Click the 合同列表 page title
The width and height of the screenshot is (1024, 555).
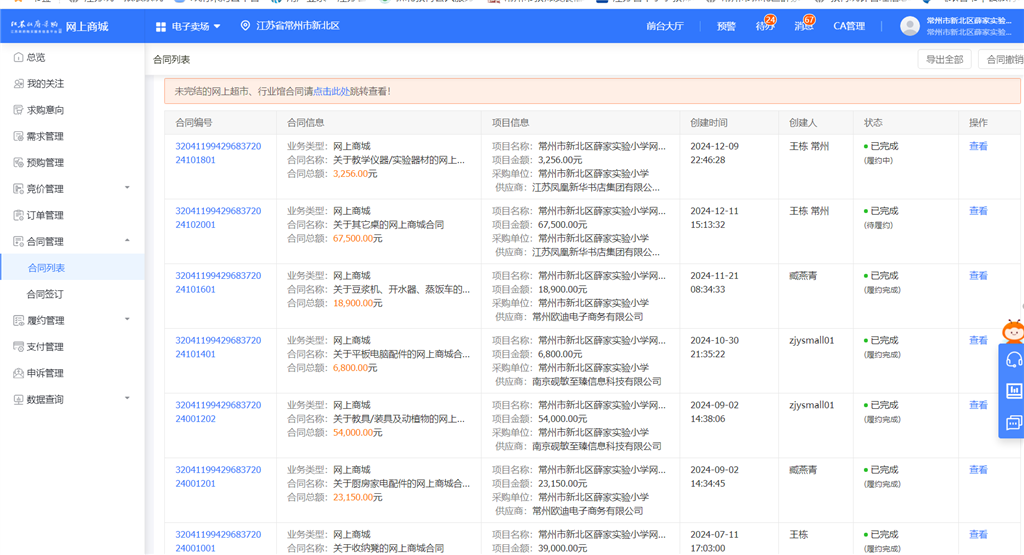point(172,59)
